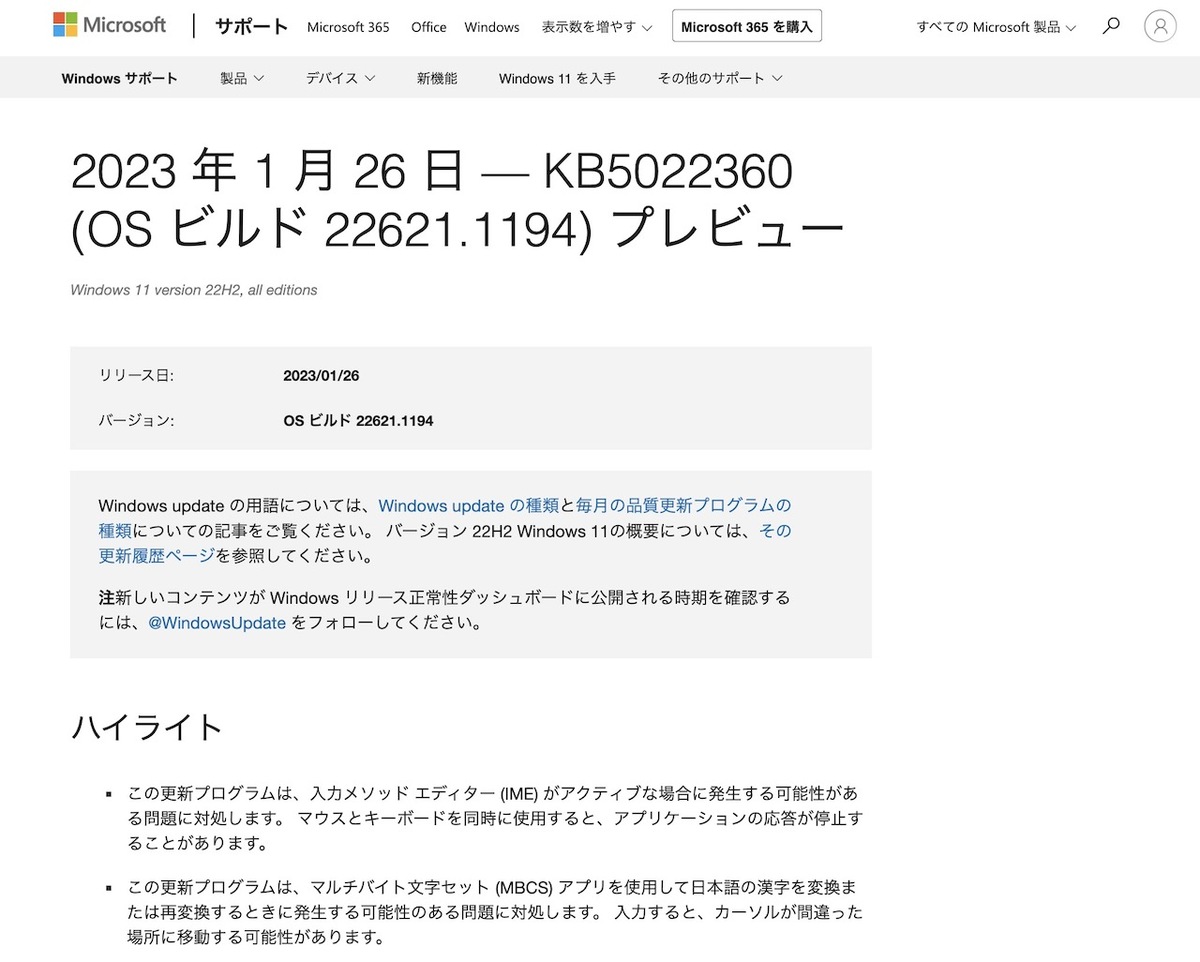The height and width of the screenshot is (962, 1200).
Task: Open @WindowsUpdate link
Action: (217, 623)
